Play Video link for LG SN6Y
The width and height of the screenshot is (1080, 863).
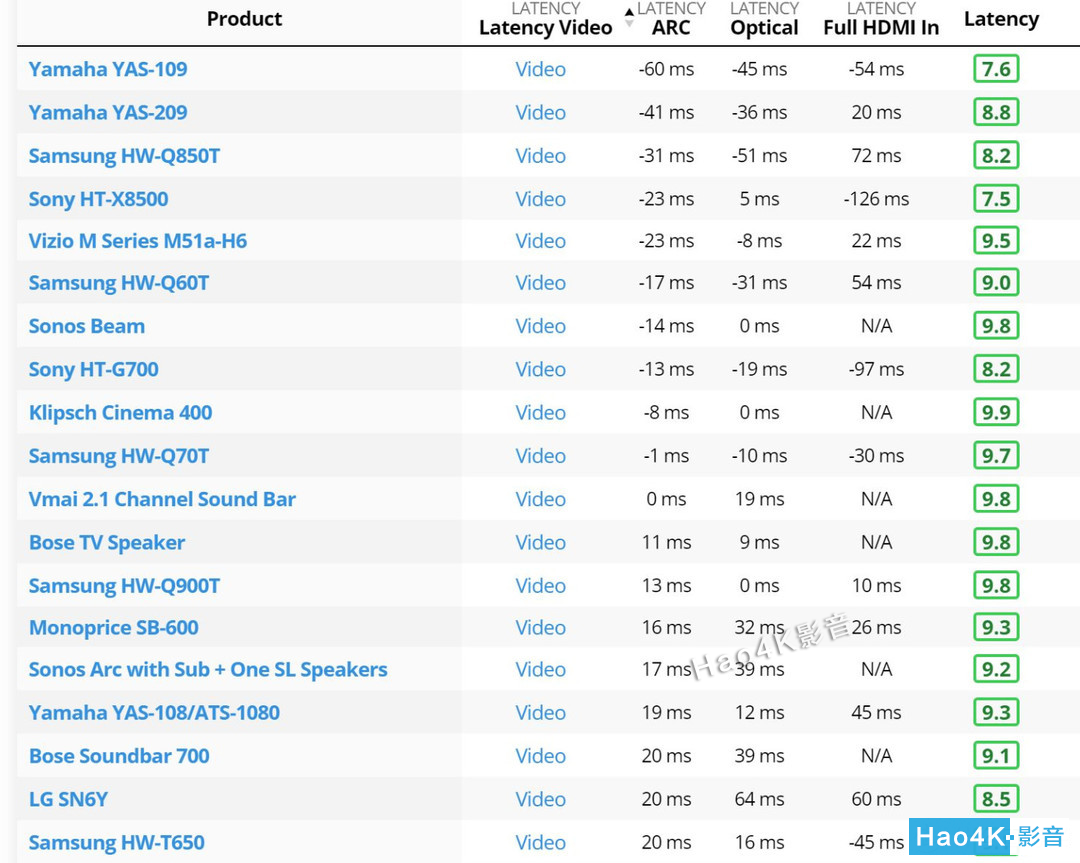tap(541, 800)
